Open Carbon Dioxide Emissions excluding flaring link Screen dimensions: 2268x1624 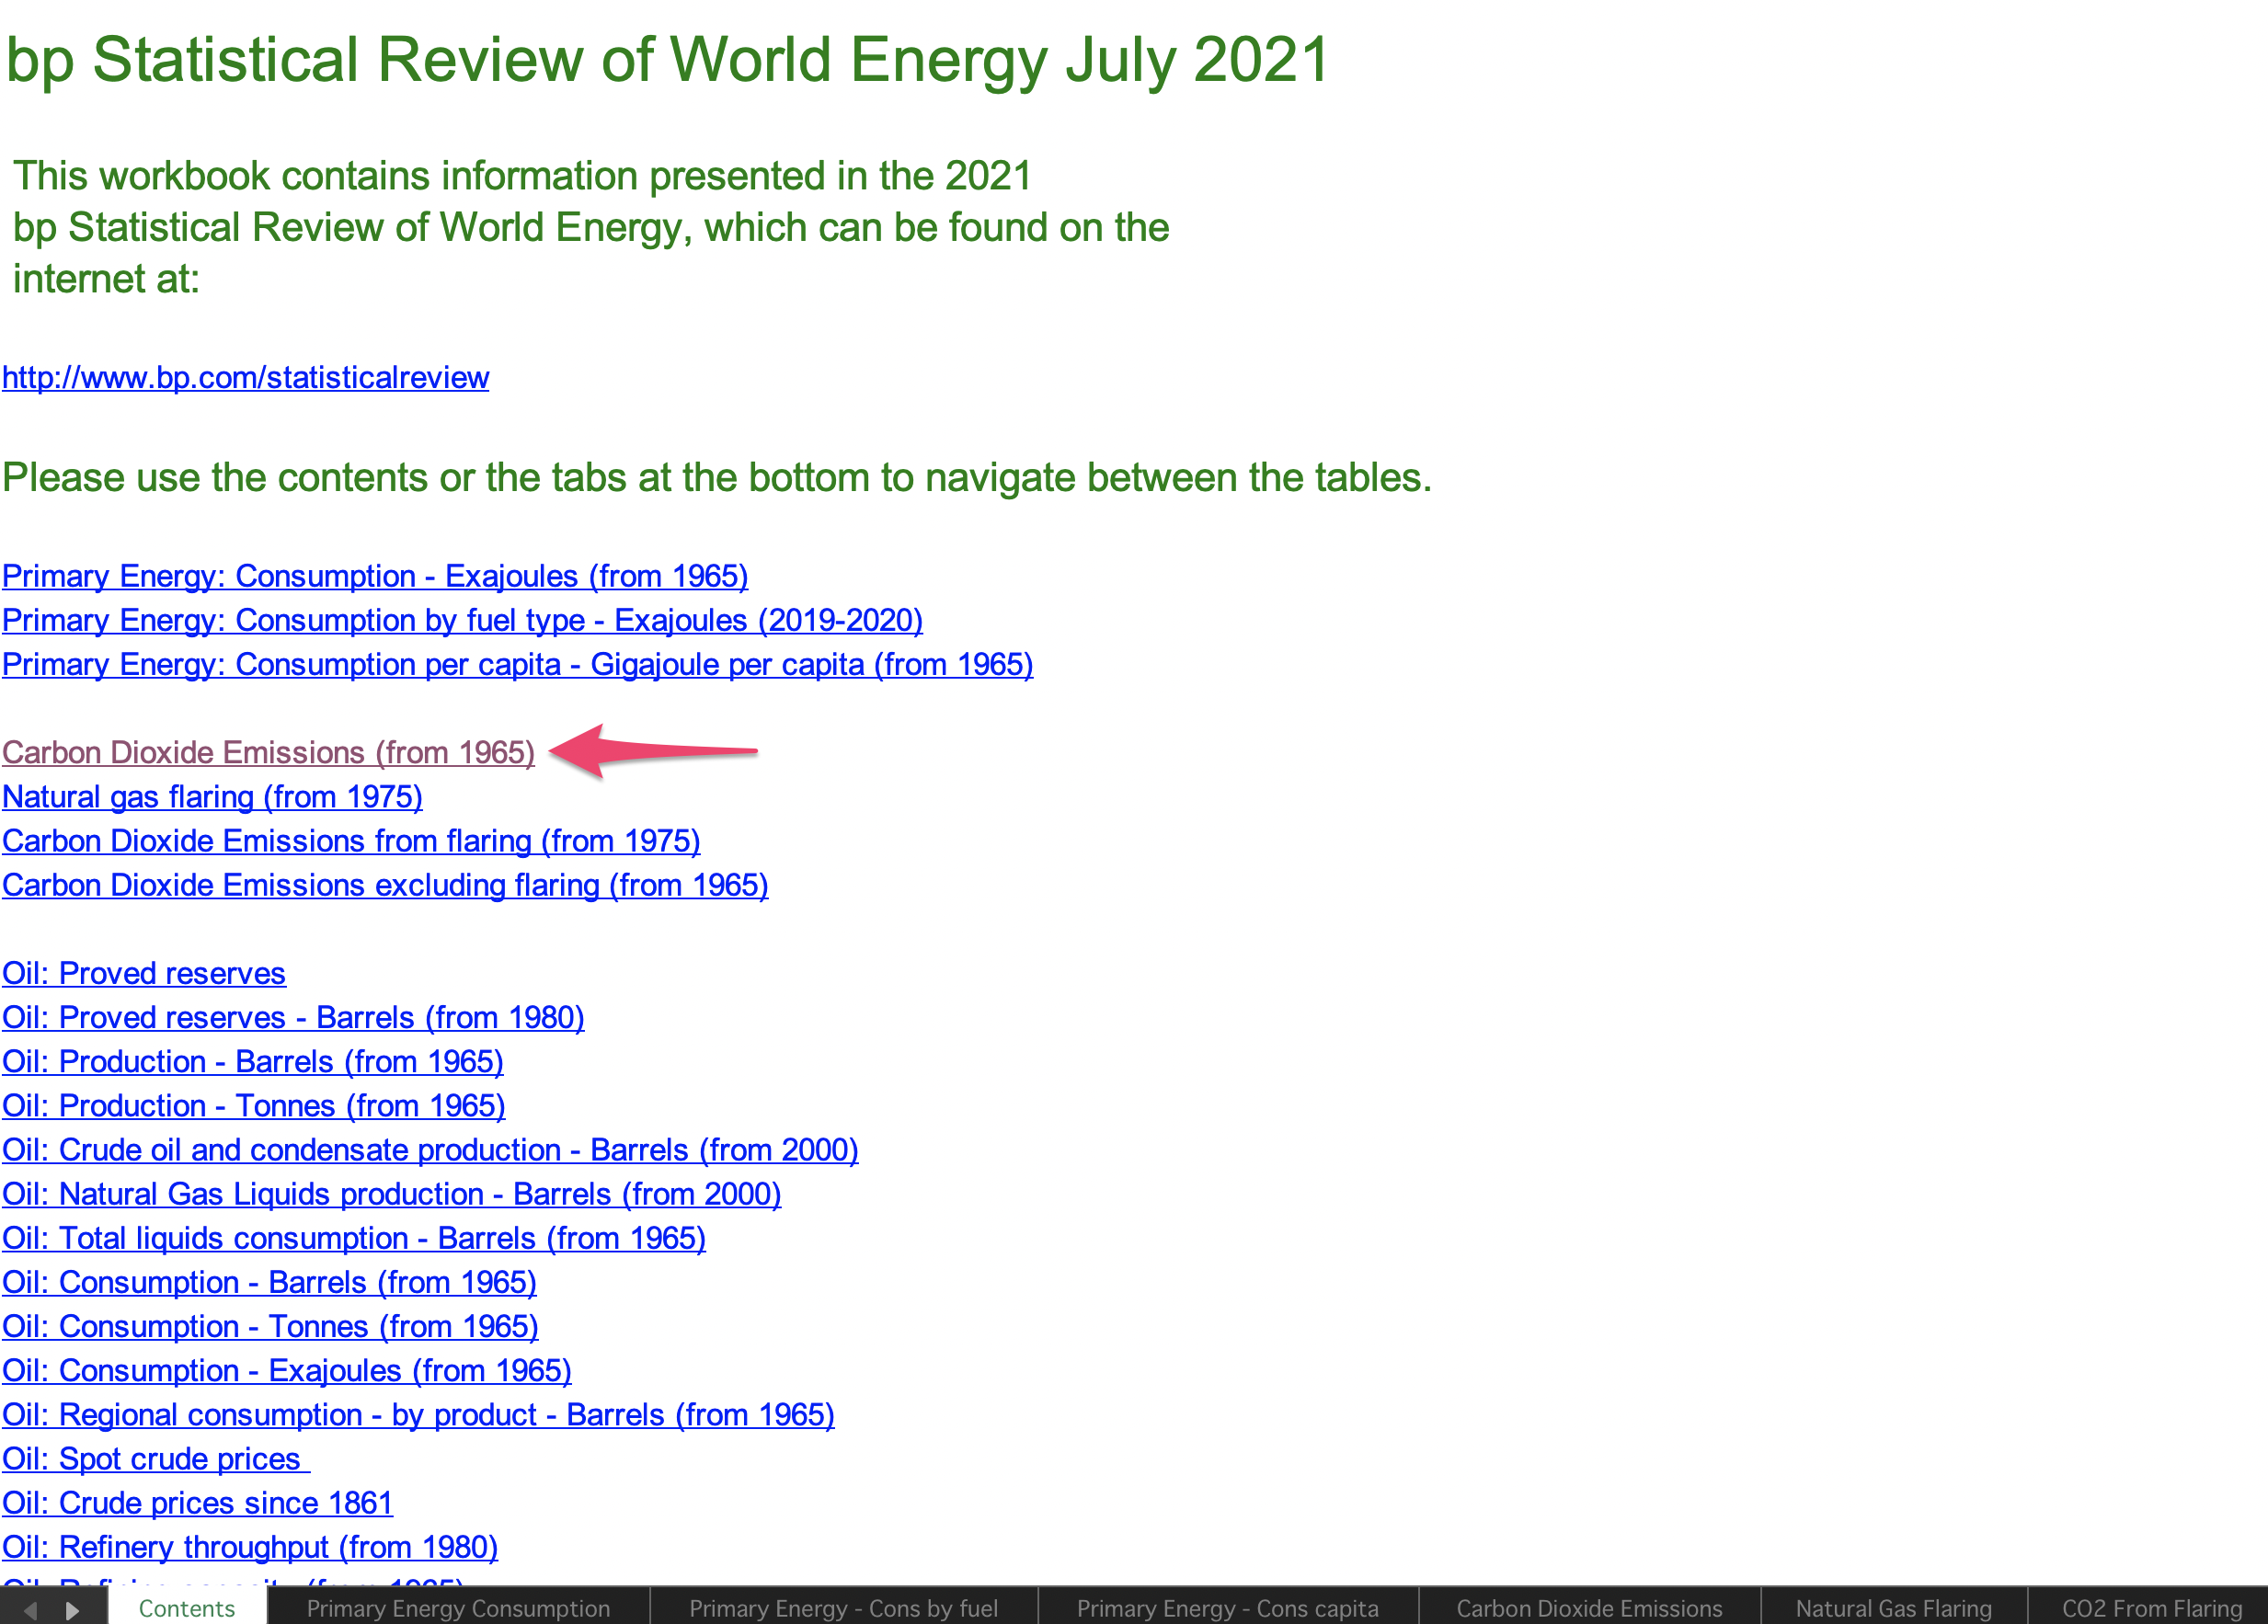pyautogui.click(x=385, y=884)
